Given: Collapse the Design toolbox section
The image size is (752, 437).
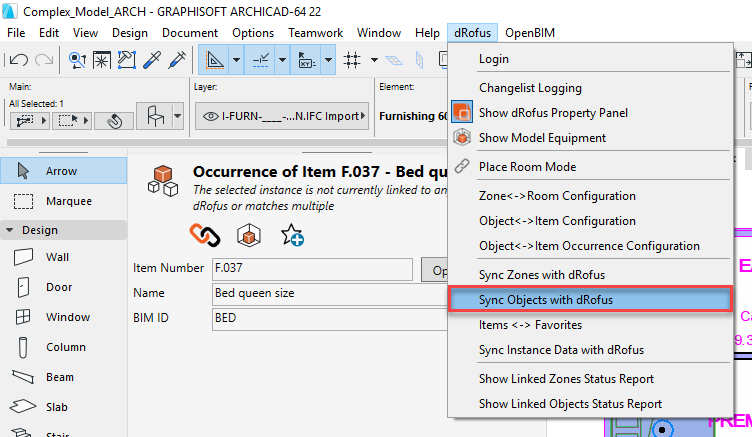Looking at the screenshot, I should (10, 229).
